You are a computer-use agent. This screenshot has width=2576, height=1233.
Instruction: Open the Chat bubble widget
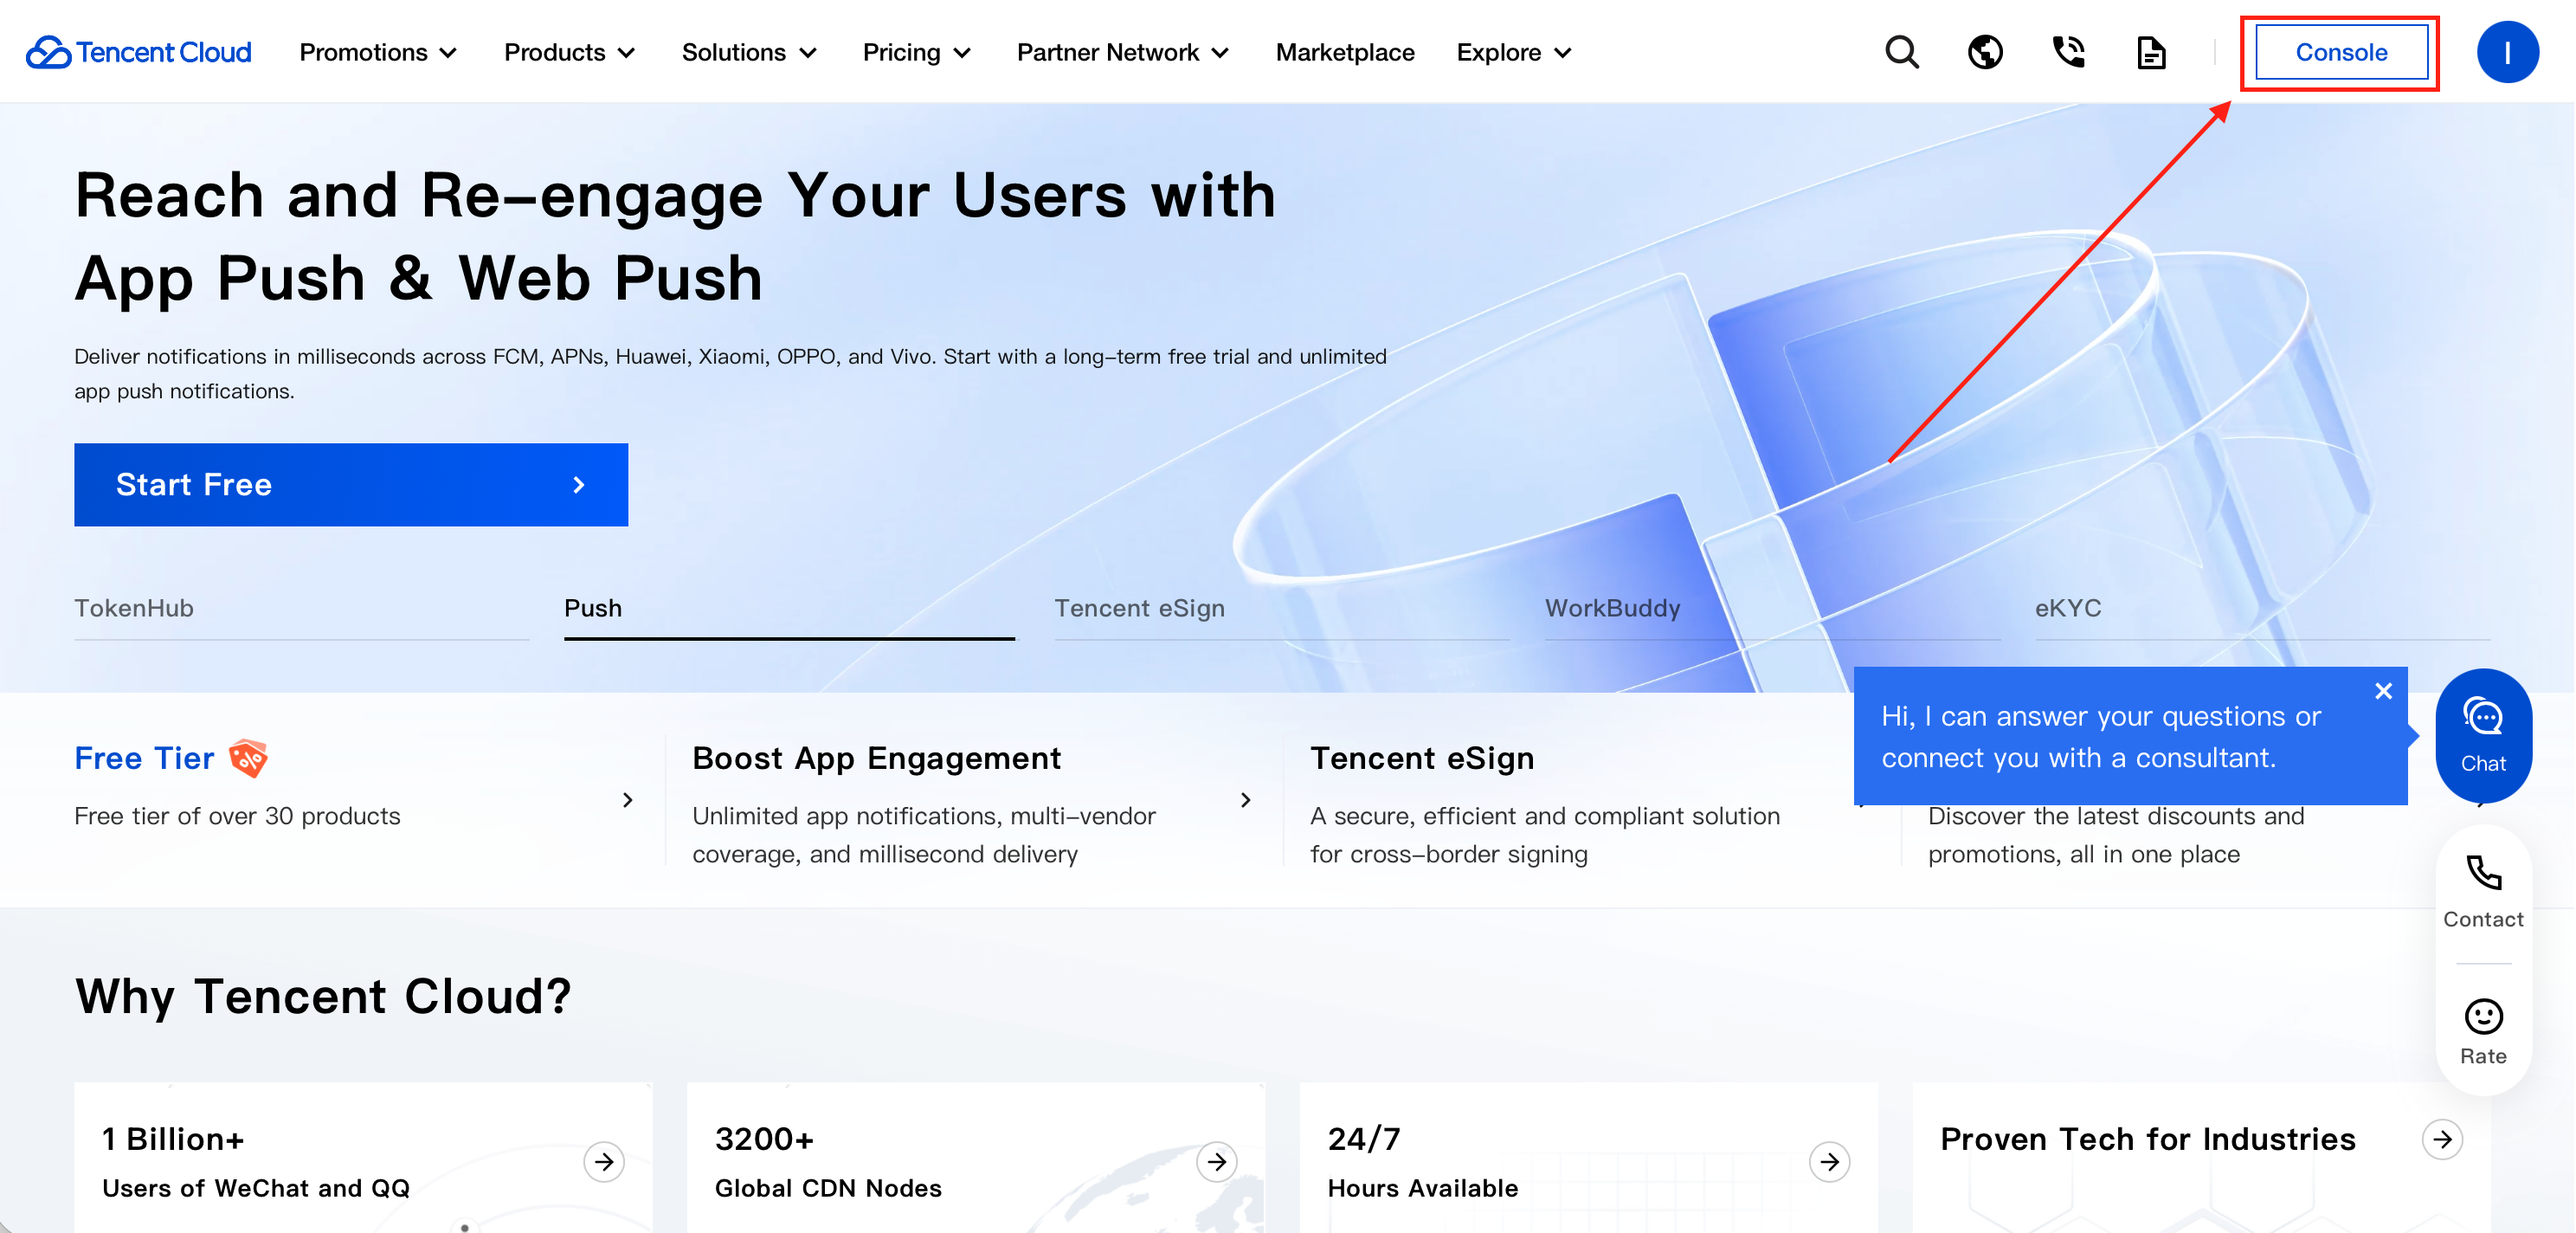coord(2483,736)
